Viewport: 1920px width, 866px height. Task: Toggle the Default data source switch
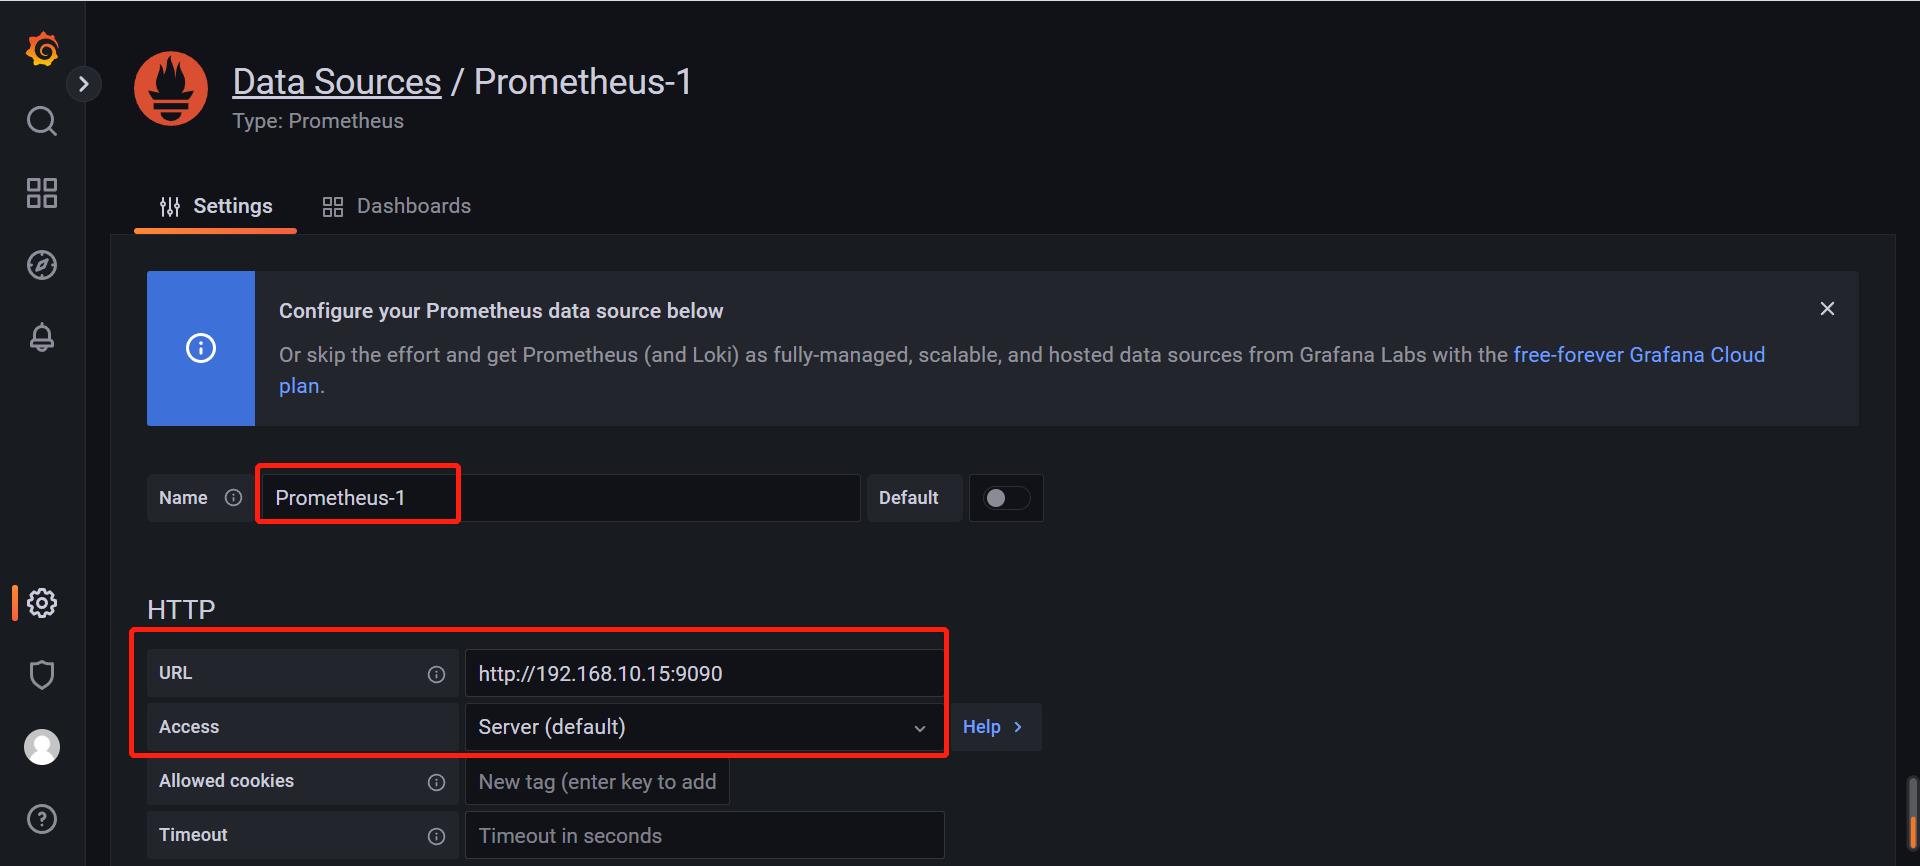(x=1005, y=498)
